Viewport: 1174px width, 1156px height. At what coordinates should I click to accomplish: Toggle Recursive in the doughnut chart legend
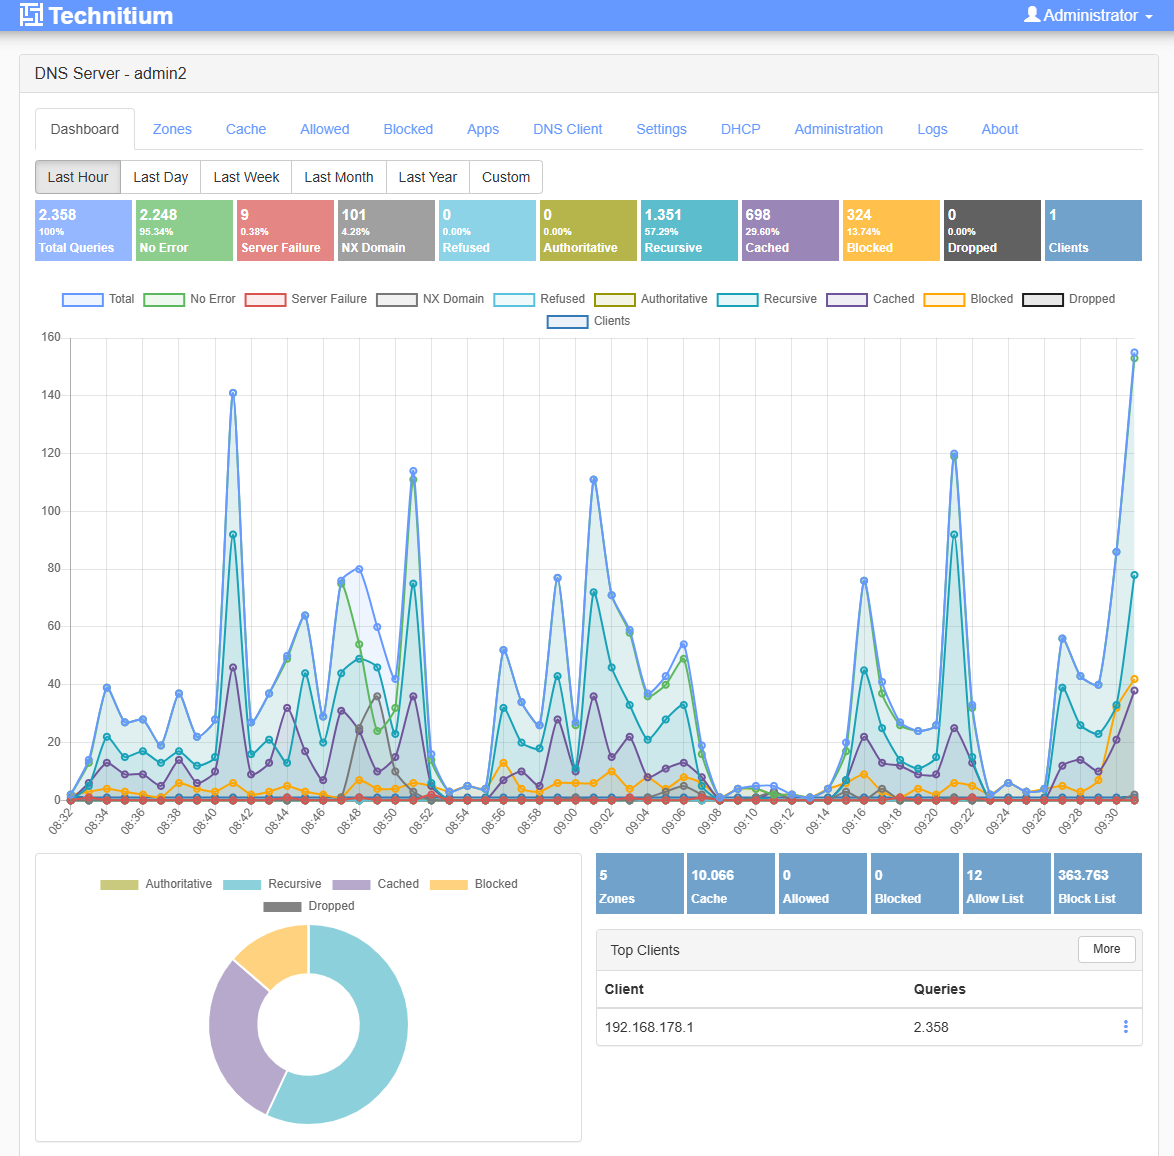(x=272, y=884)
